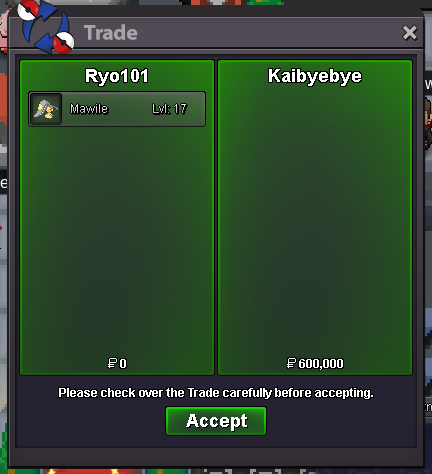This screenshot has height=474, width=432.
Task: Click the Mawile name label
Action: coord(89,109)
